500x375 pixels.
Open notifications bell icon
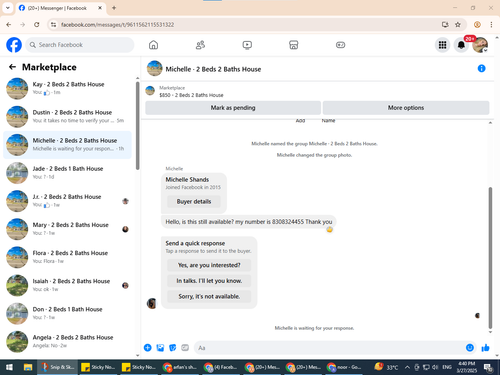point(461,45)
